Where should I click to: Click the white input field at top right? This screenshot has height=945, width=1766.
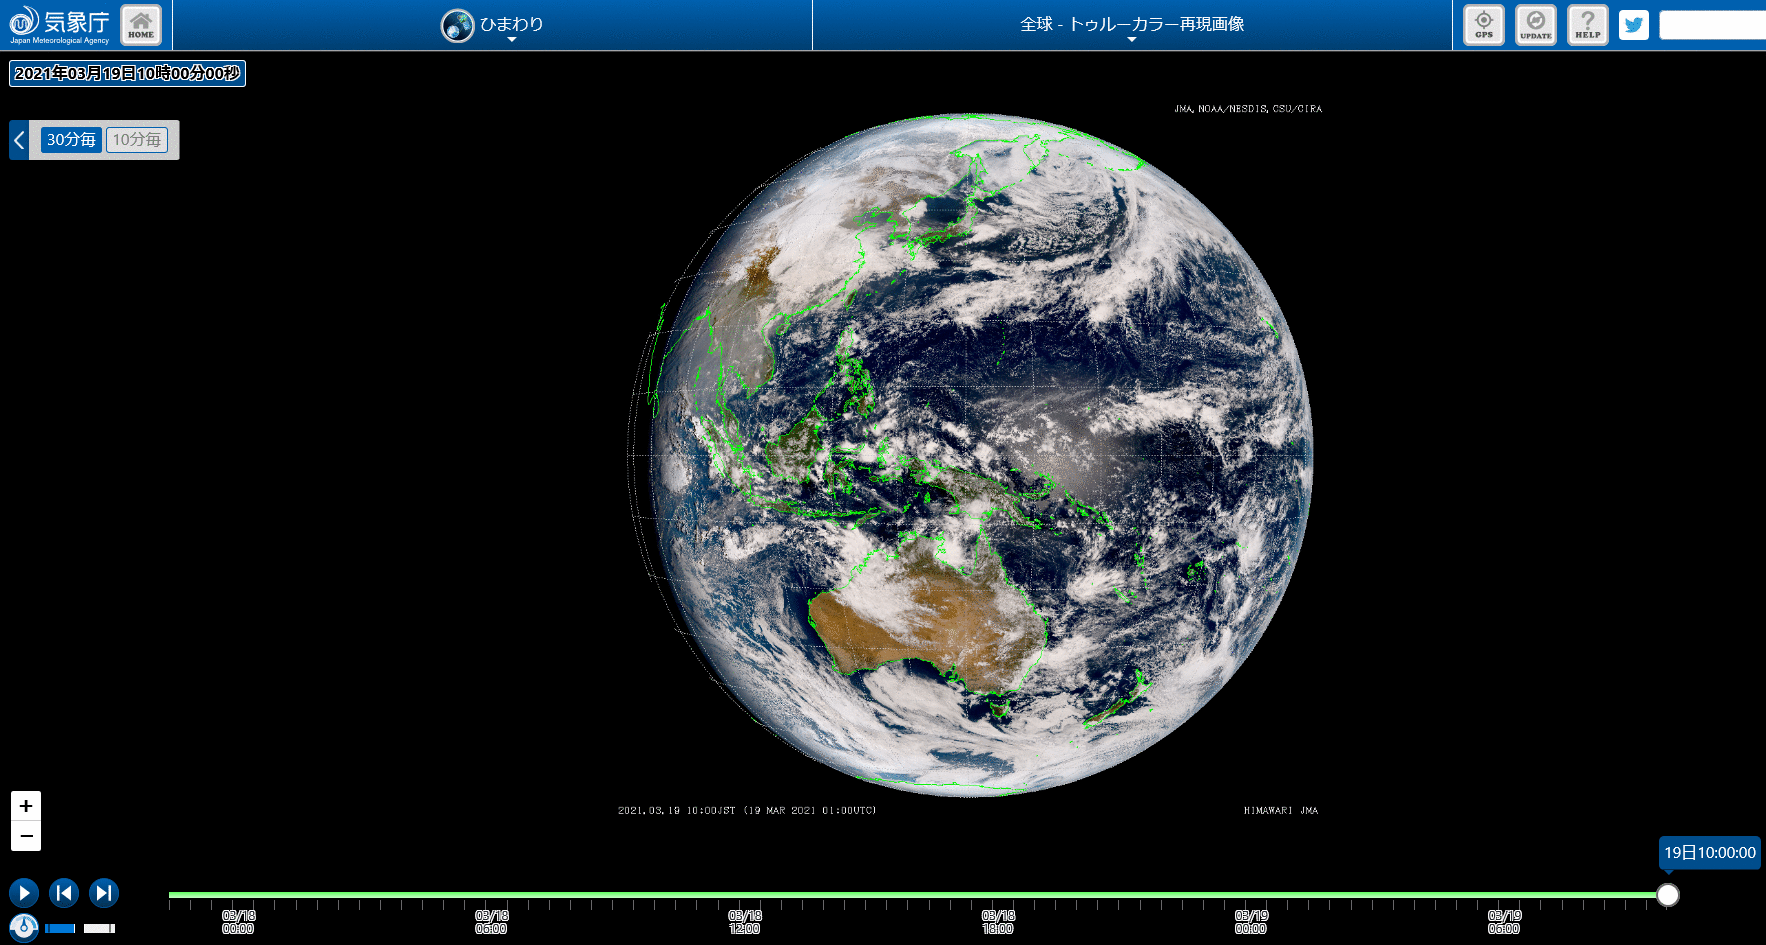point(1711,25)
